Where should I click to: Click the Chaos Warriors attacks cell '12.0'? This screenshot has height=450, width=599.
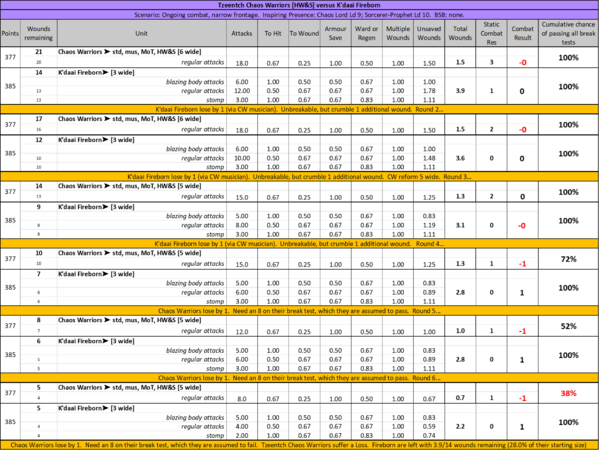click(x=242, y=332)
